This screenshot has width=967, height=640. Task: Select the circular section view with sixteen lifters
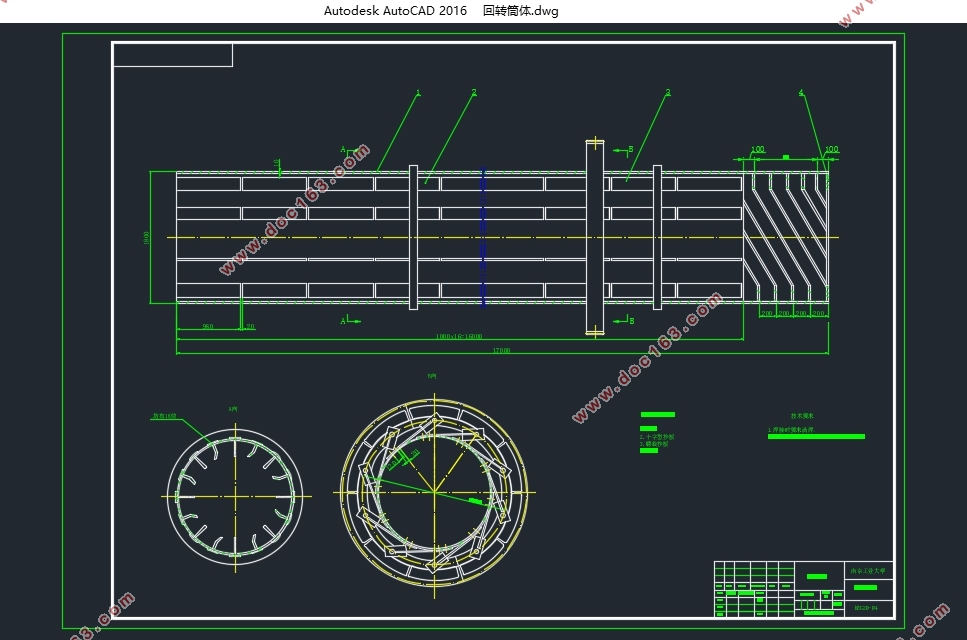click(x=235, y=496)
